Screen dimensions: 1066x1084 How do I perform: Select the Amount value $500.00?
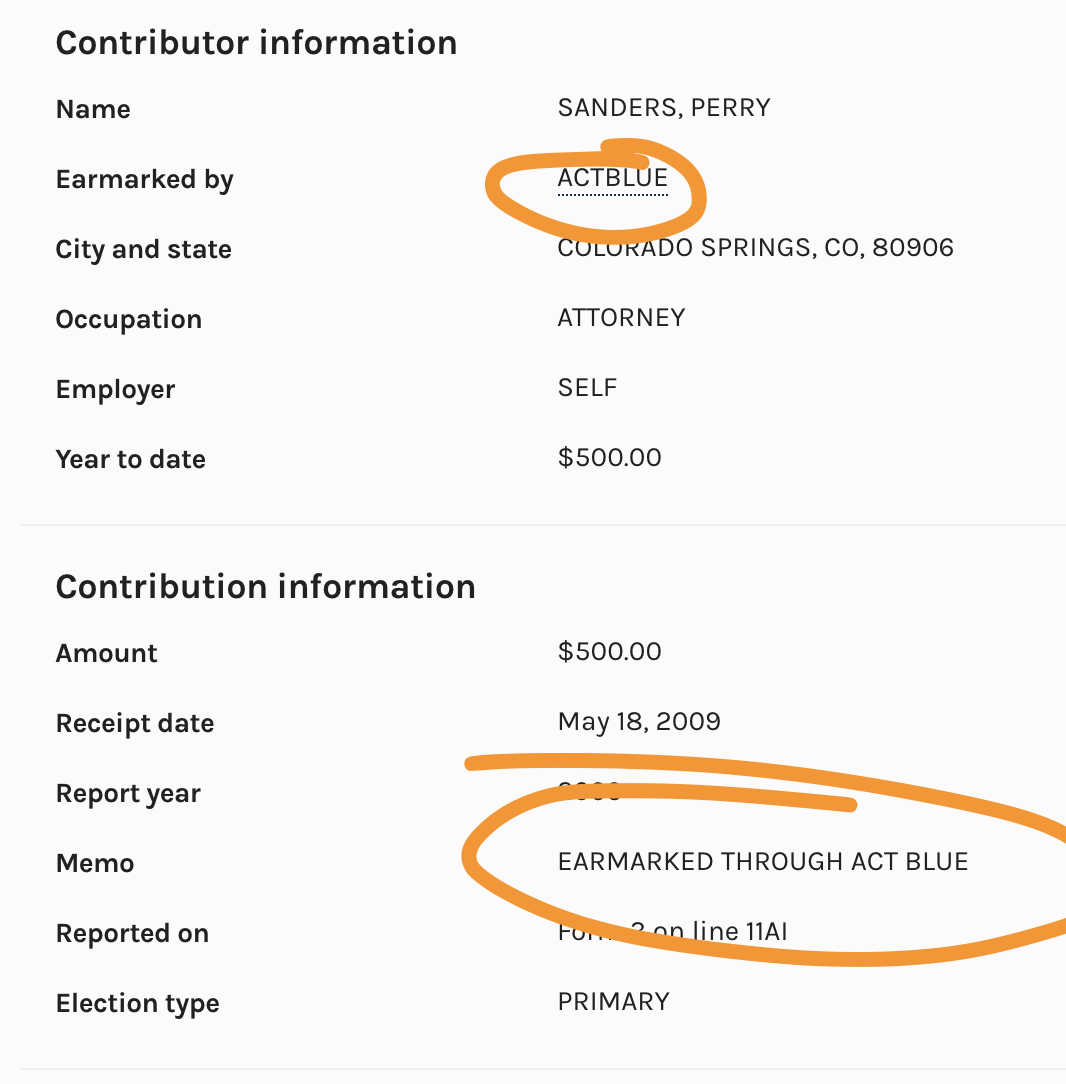pos(609,652)
